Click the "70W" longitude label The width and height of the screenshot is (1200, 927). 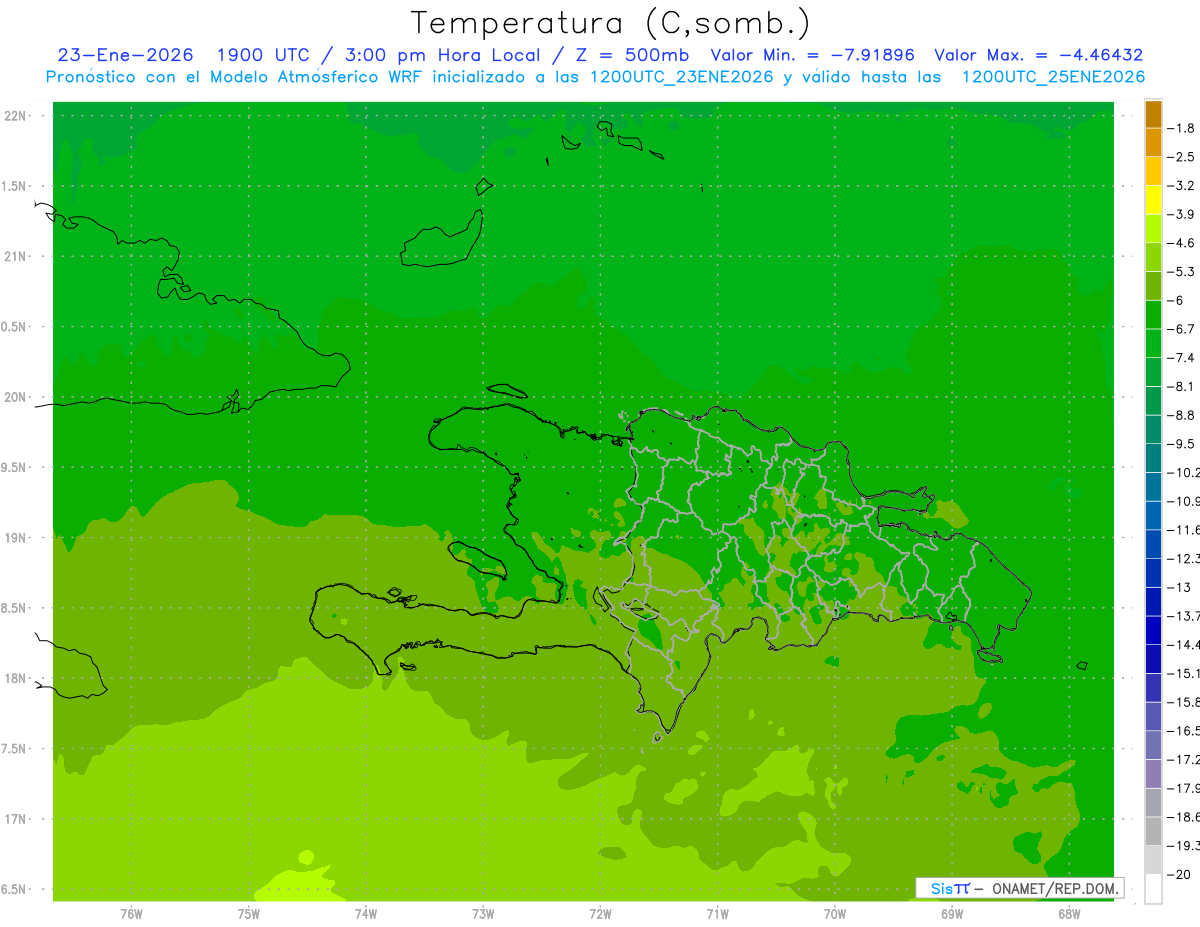(834, 915)
